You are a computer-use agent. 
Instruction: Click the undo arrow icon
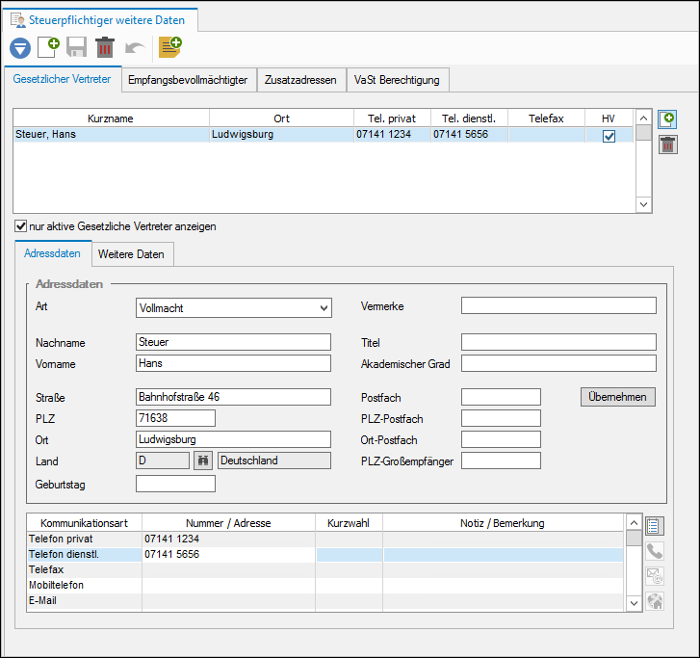coord(134,48)
